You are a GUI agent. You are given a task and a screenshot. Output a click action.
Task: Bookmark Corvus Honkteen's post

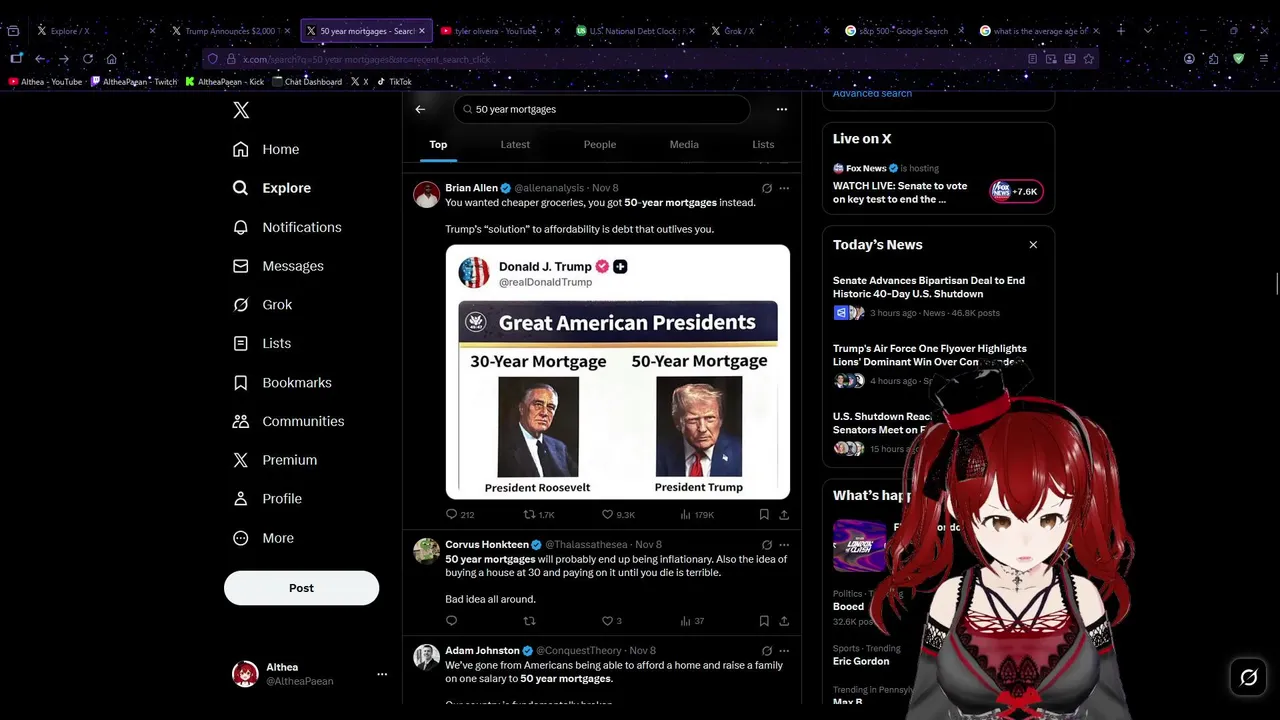[x=764, y=621]
